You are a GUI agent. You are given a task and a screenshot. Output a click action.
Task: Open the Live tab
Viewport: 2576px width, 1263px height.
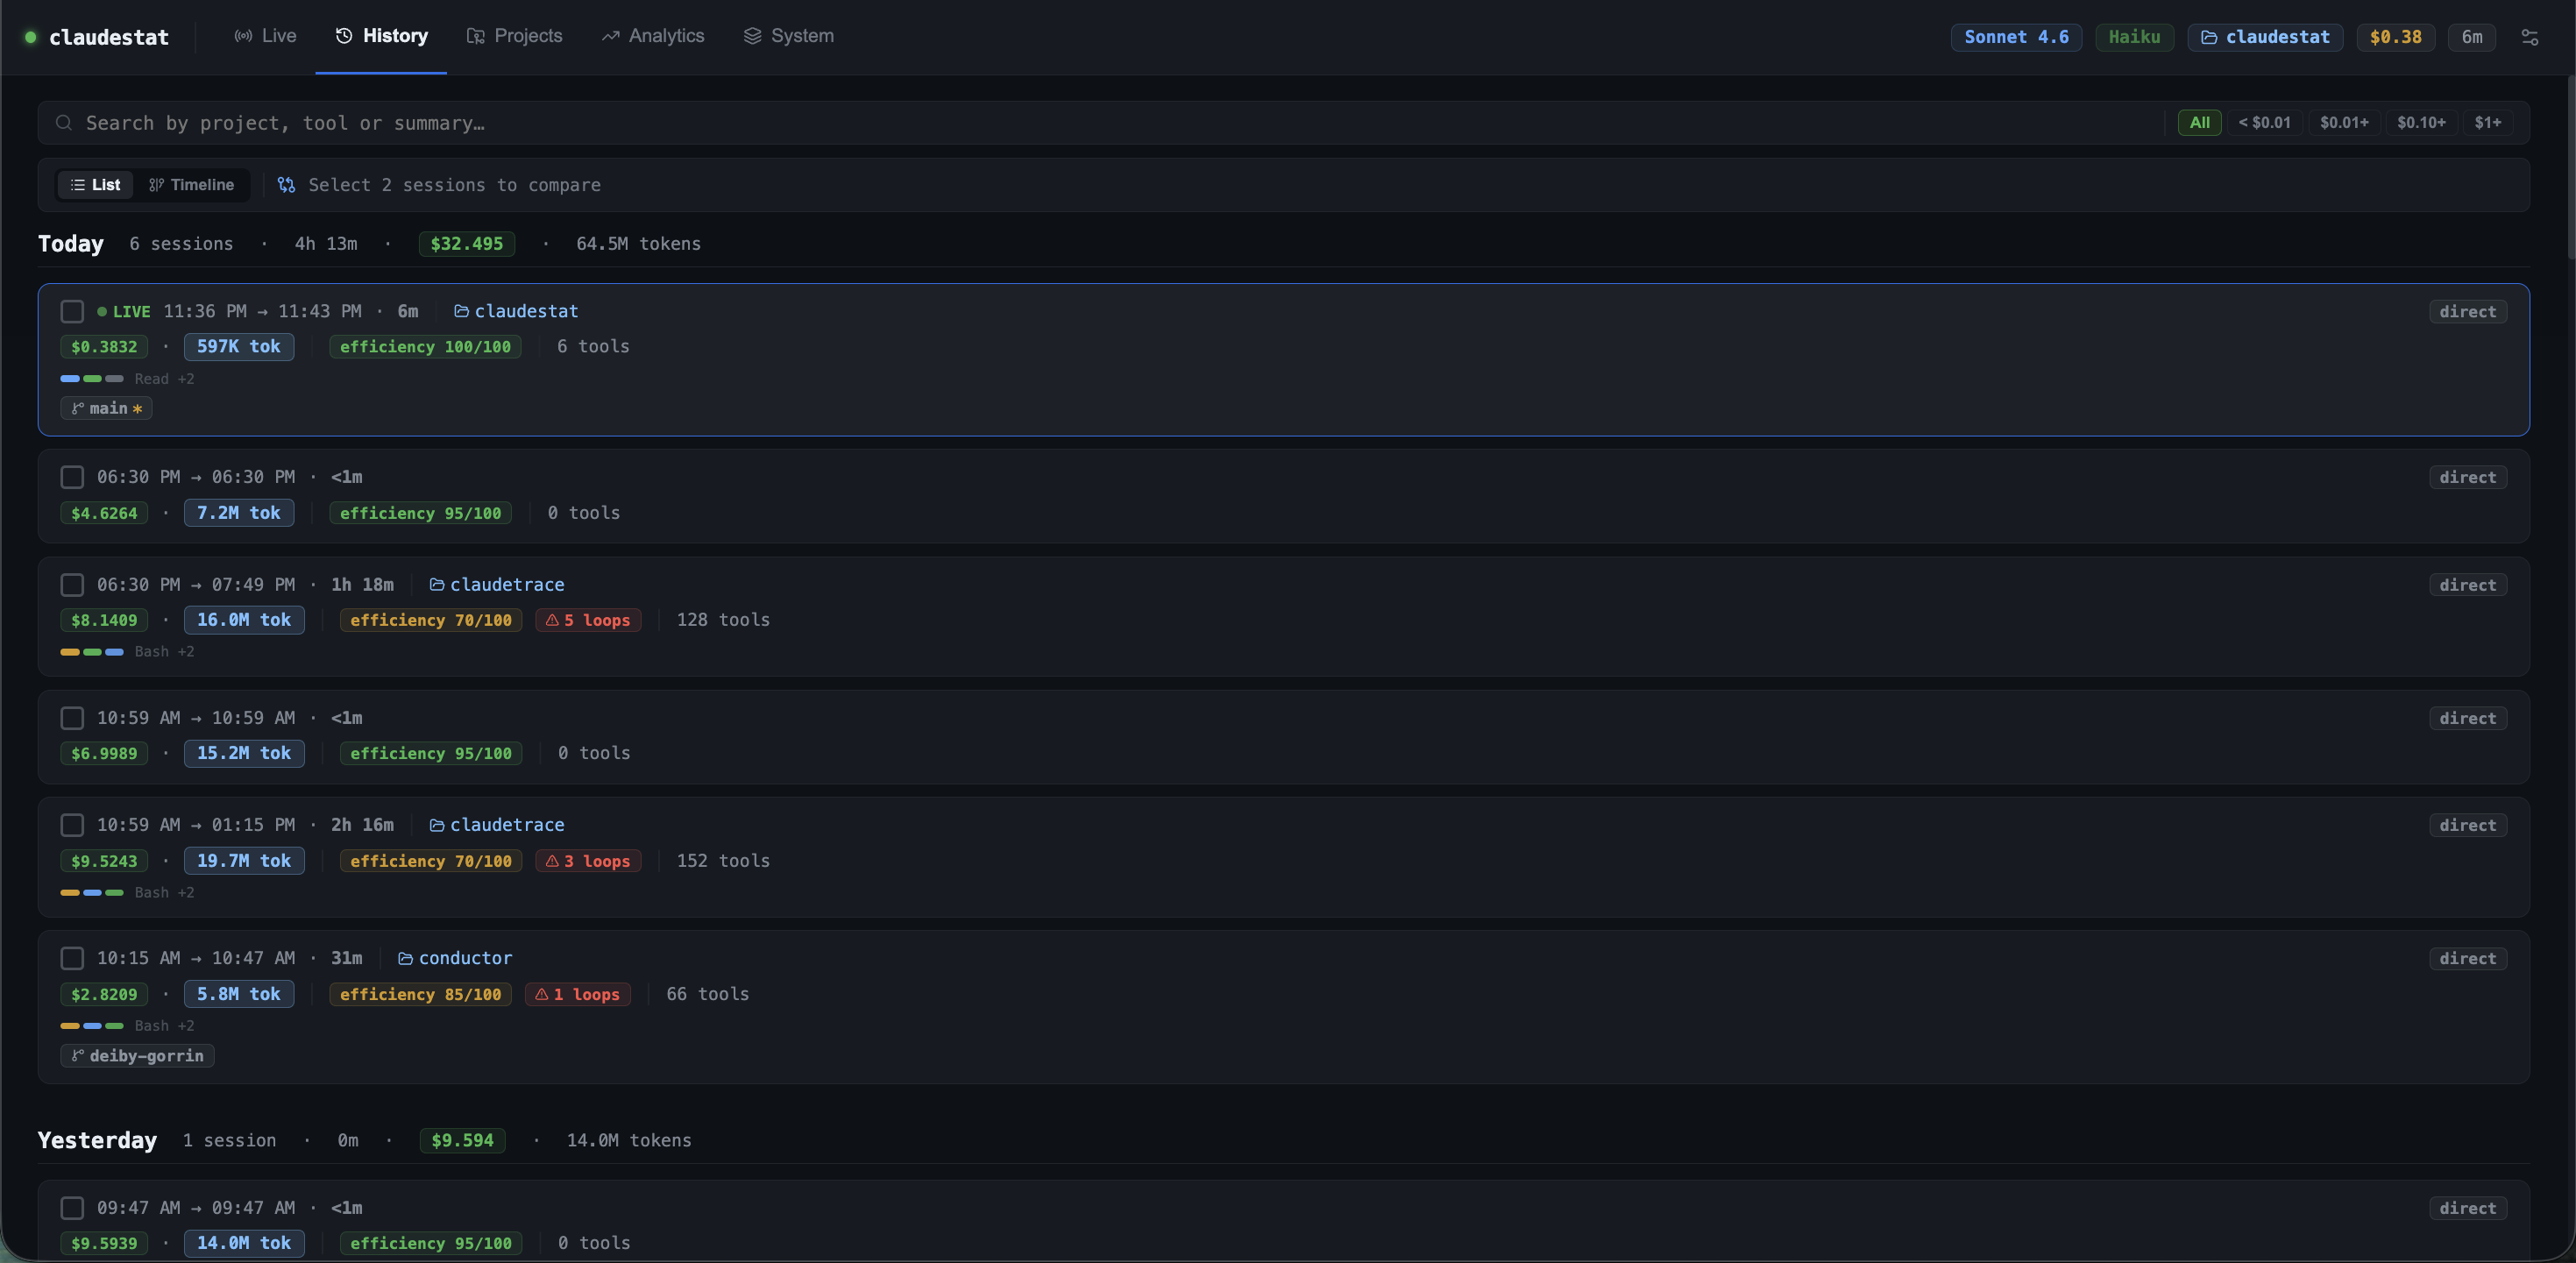point(265,36)
